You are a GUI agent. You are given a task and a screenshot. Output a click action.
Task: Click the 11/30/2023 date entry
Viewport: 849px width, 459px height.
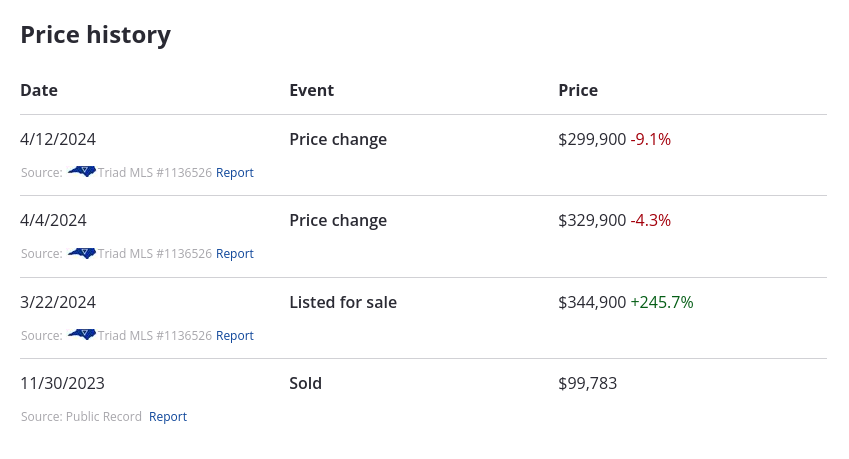(x=62, y=383)
